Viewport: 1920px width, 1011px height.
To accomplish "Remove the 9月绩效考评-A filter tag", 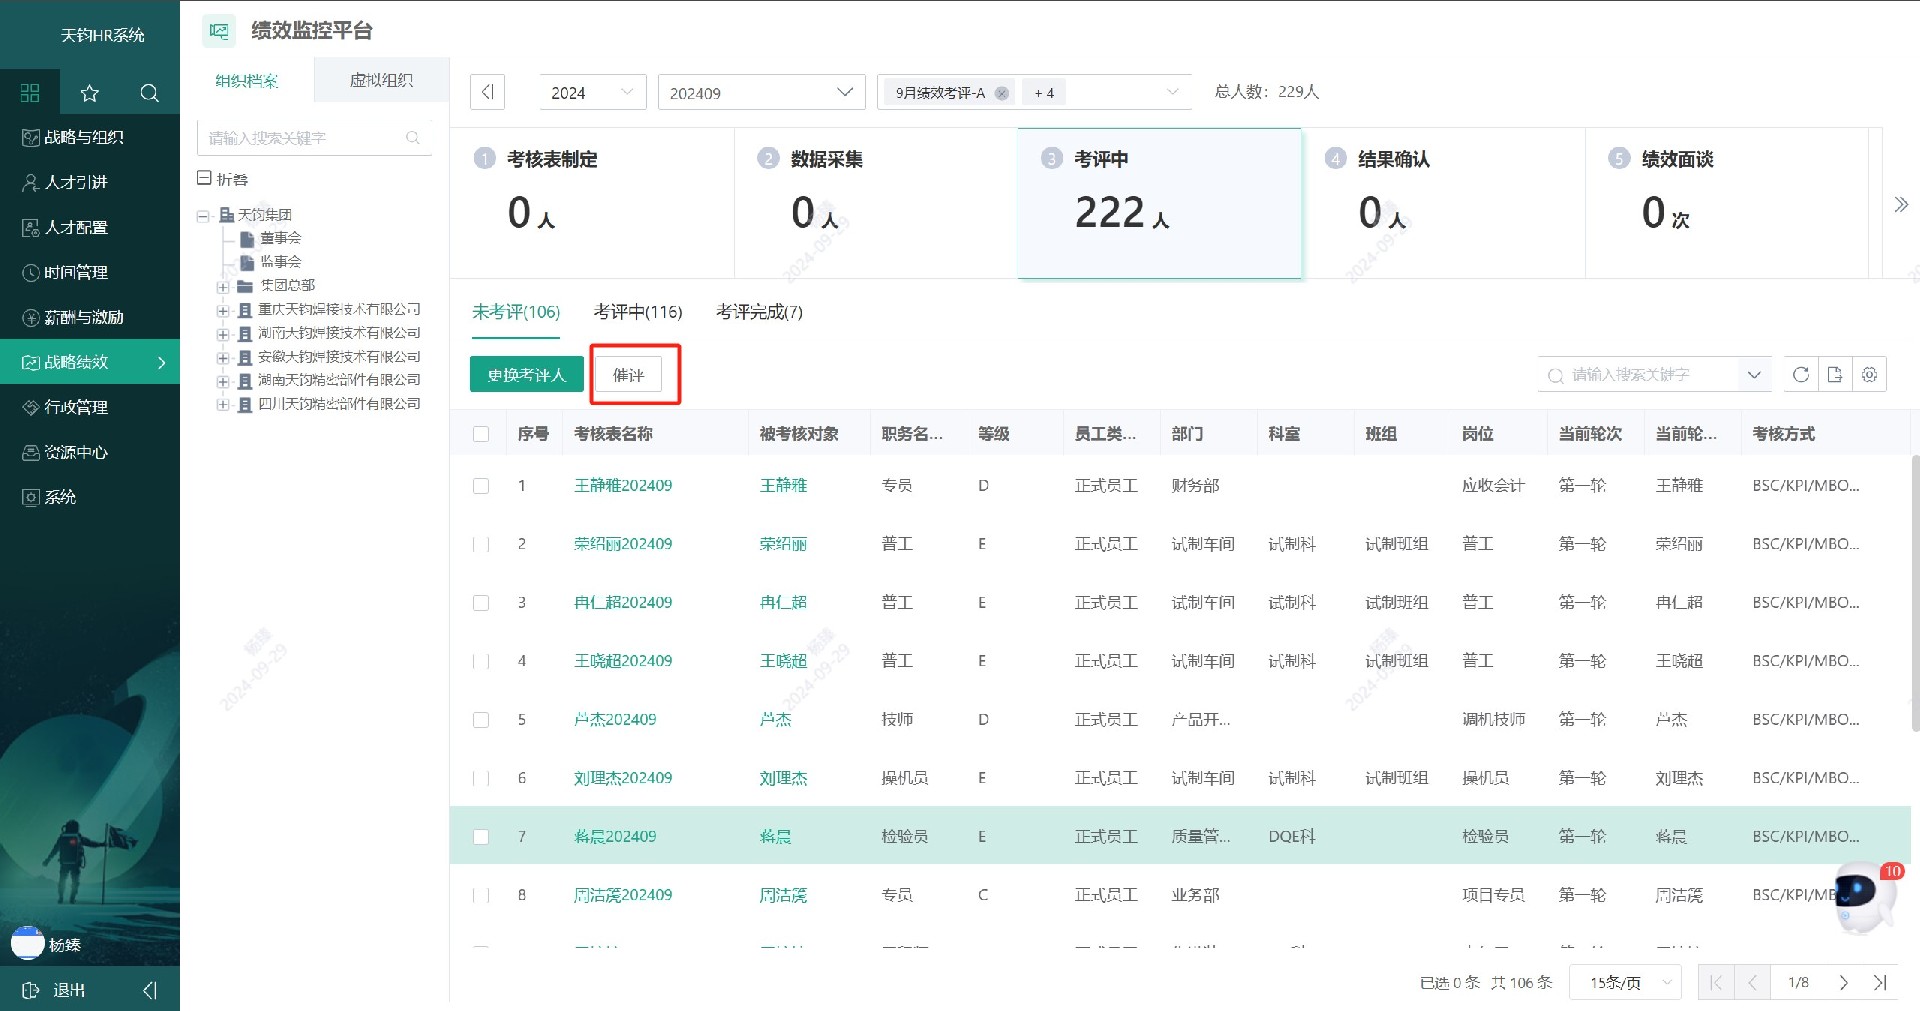I will (x=1002, y=93).
